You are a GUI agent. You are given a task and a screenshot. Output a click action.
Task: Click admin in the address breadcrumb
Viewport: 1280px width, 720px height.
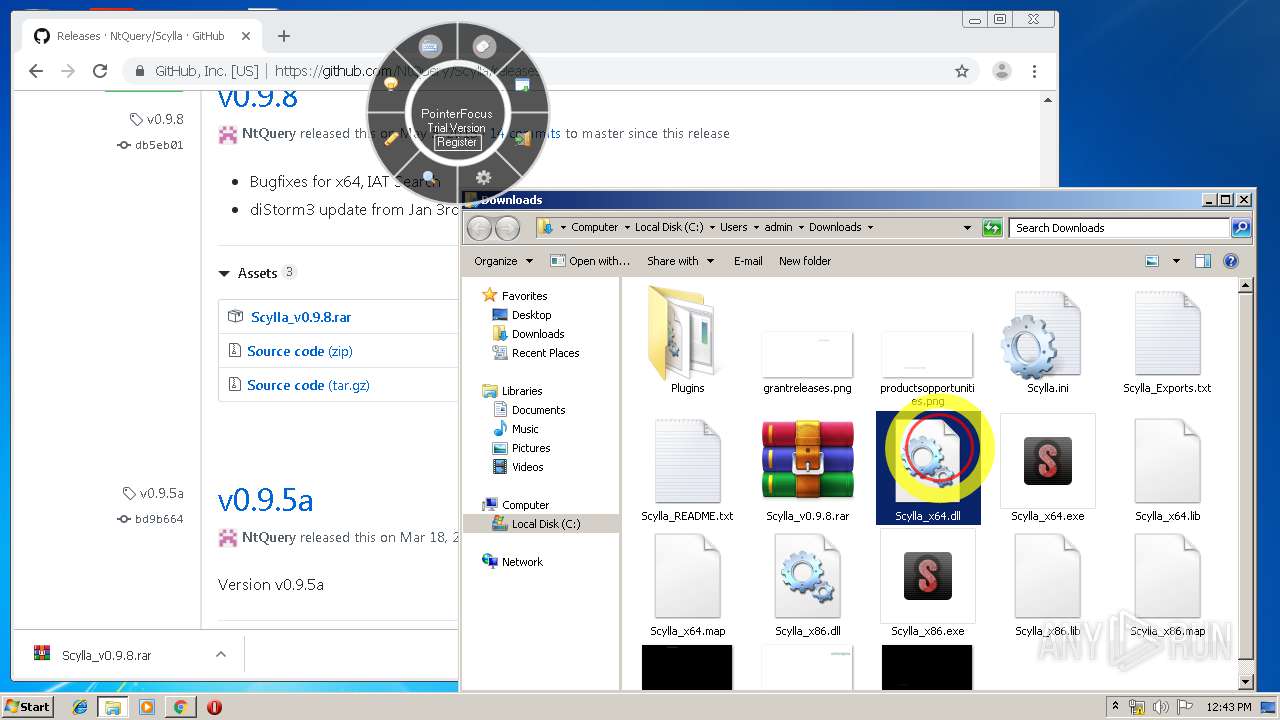778,227
